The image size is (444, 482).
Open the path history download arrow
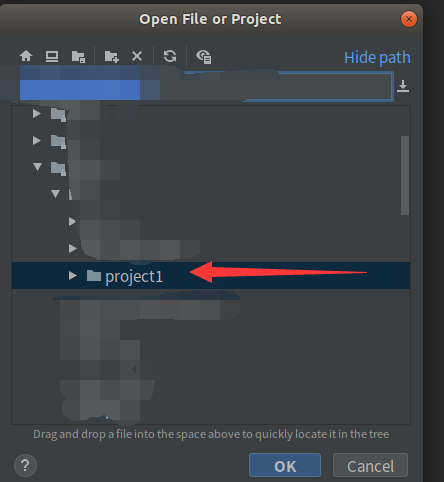pyautogui.click(x=403, y=86)
